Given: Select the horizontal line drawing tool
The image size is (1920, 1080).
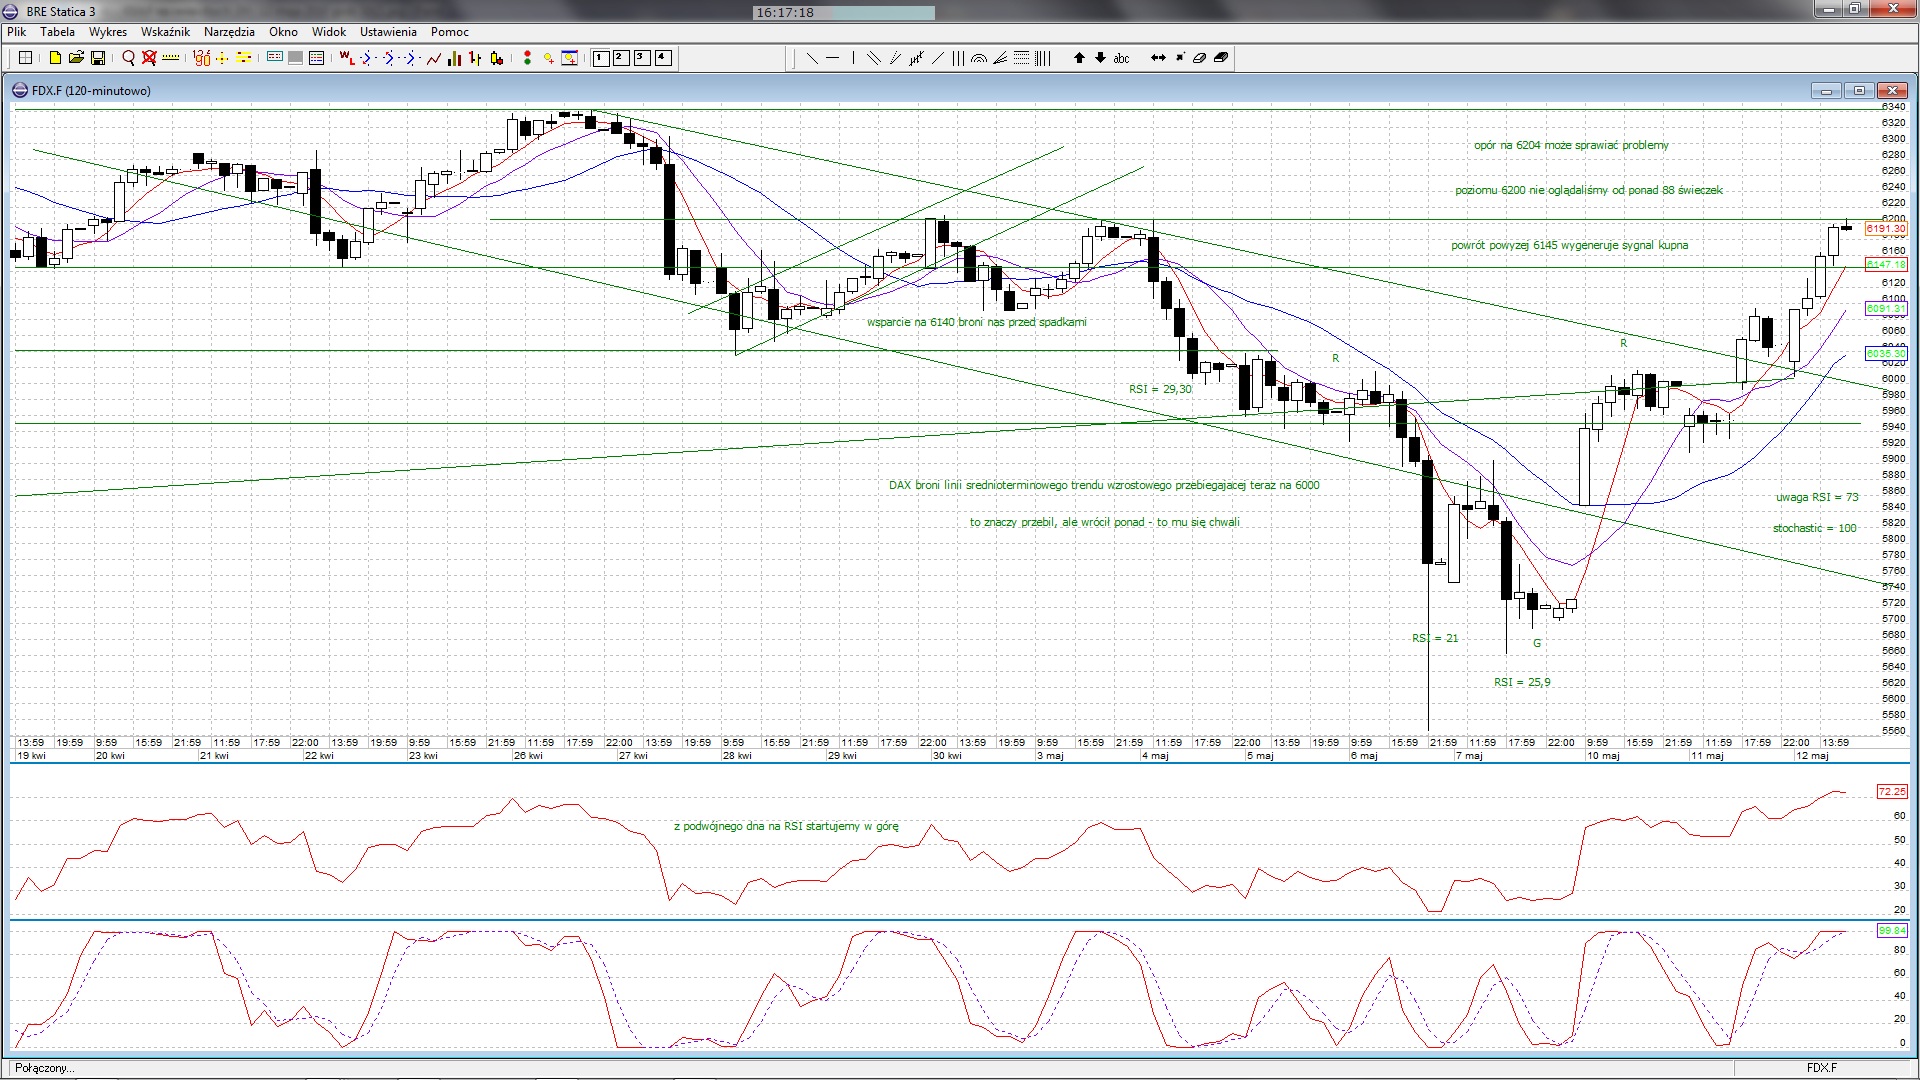Looking at the screenshot, I should pos(832,58).
